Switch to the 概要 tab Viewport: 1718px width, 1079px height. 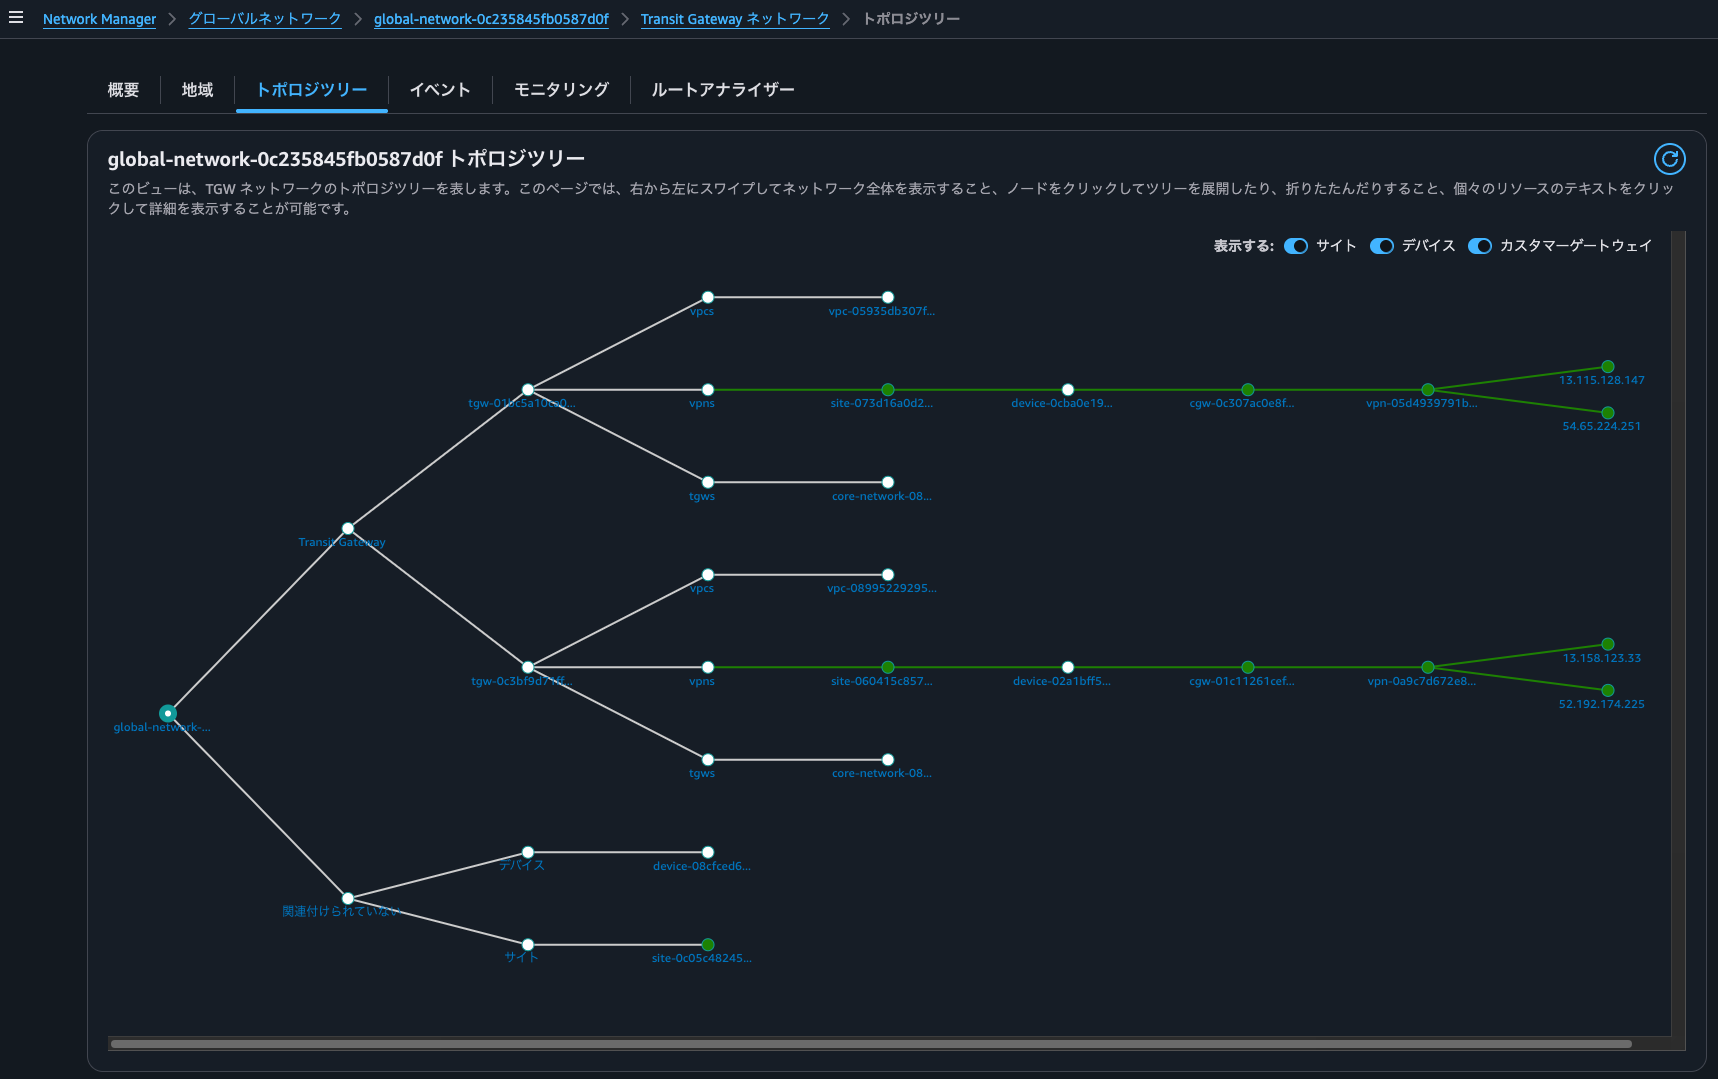(x=123, y=90)
